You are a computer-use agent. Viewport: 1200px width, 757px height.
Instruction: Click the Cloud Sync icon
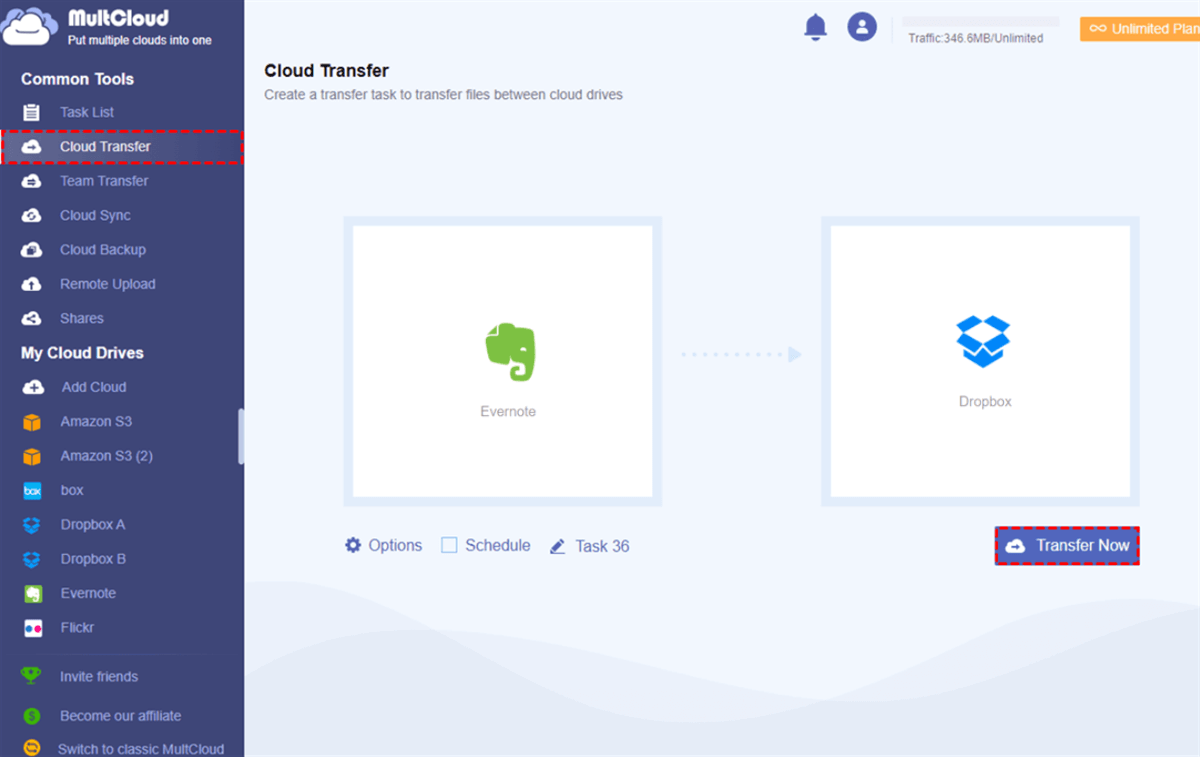[32, 215]
